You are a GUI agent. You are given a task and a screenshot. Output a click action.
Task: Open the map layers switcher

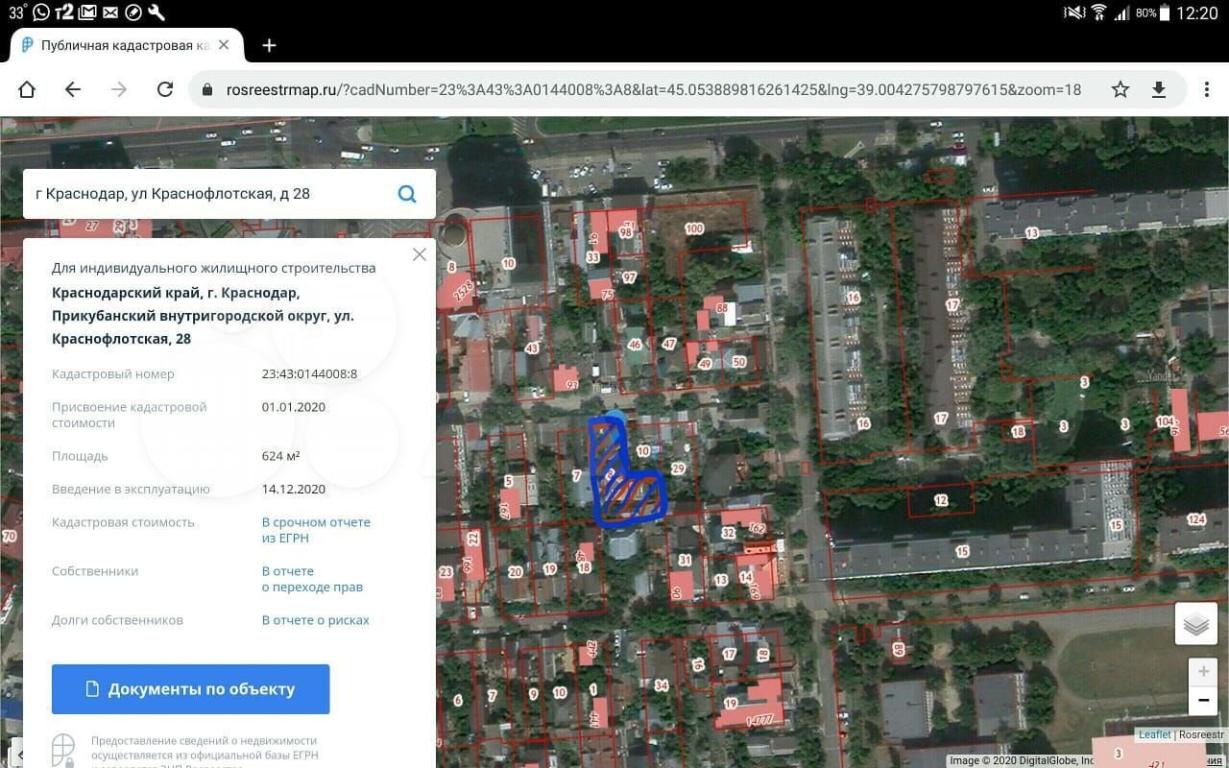tap(1196, 624)
